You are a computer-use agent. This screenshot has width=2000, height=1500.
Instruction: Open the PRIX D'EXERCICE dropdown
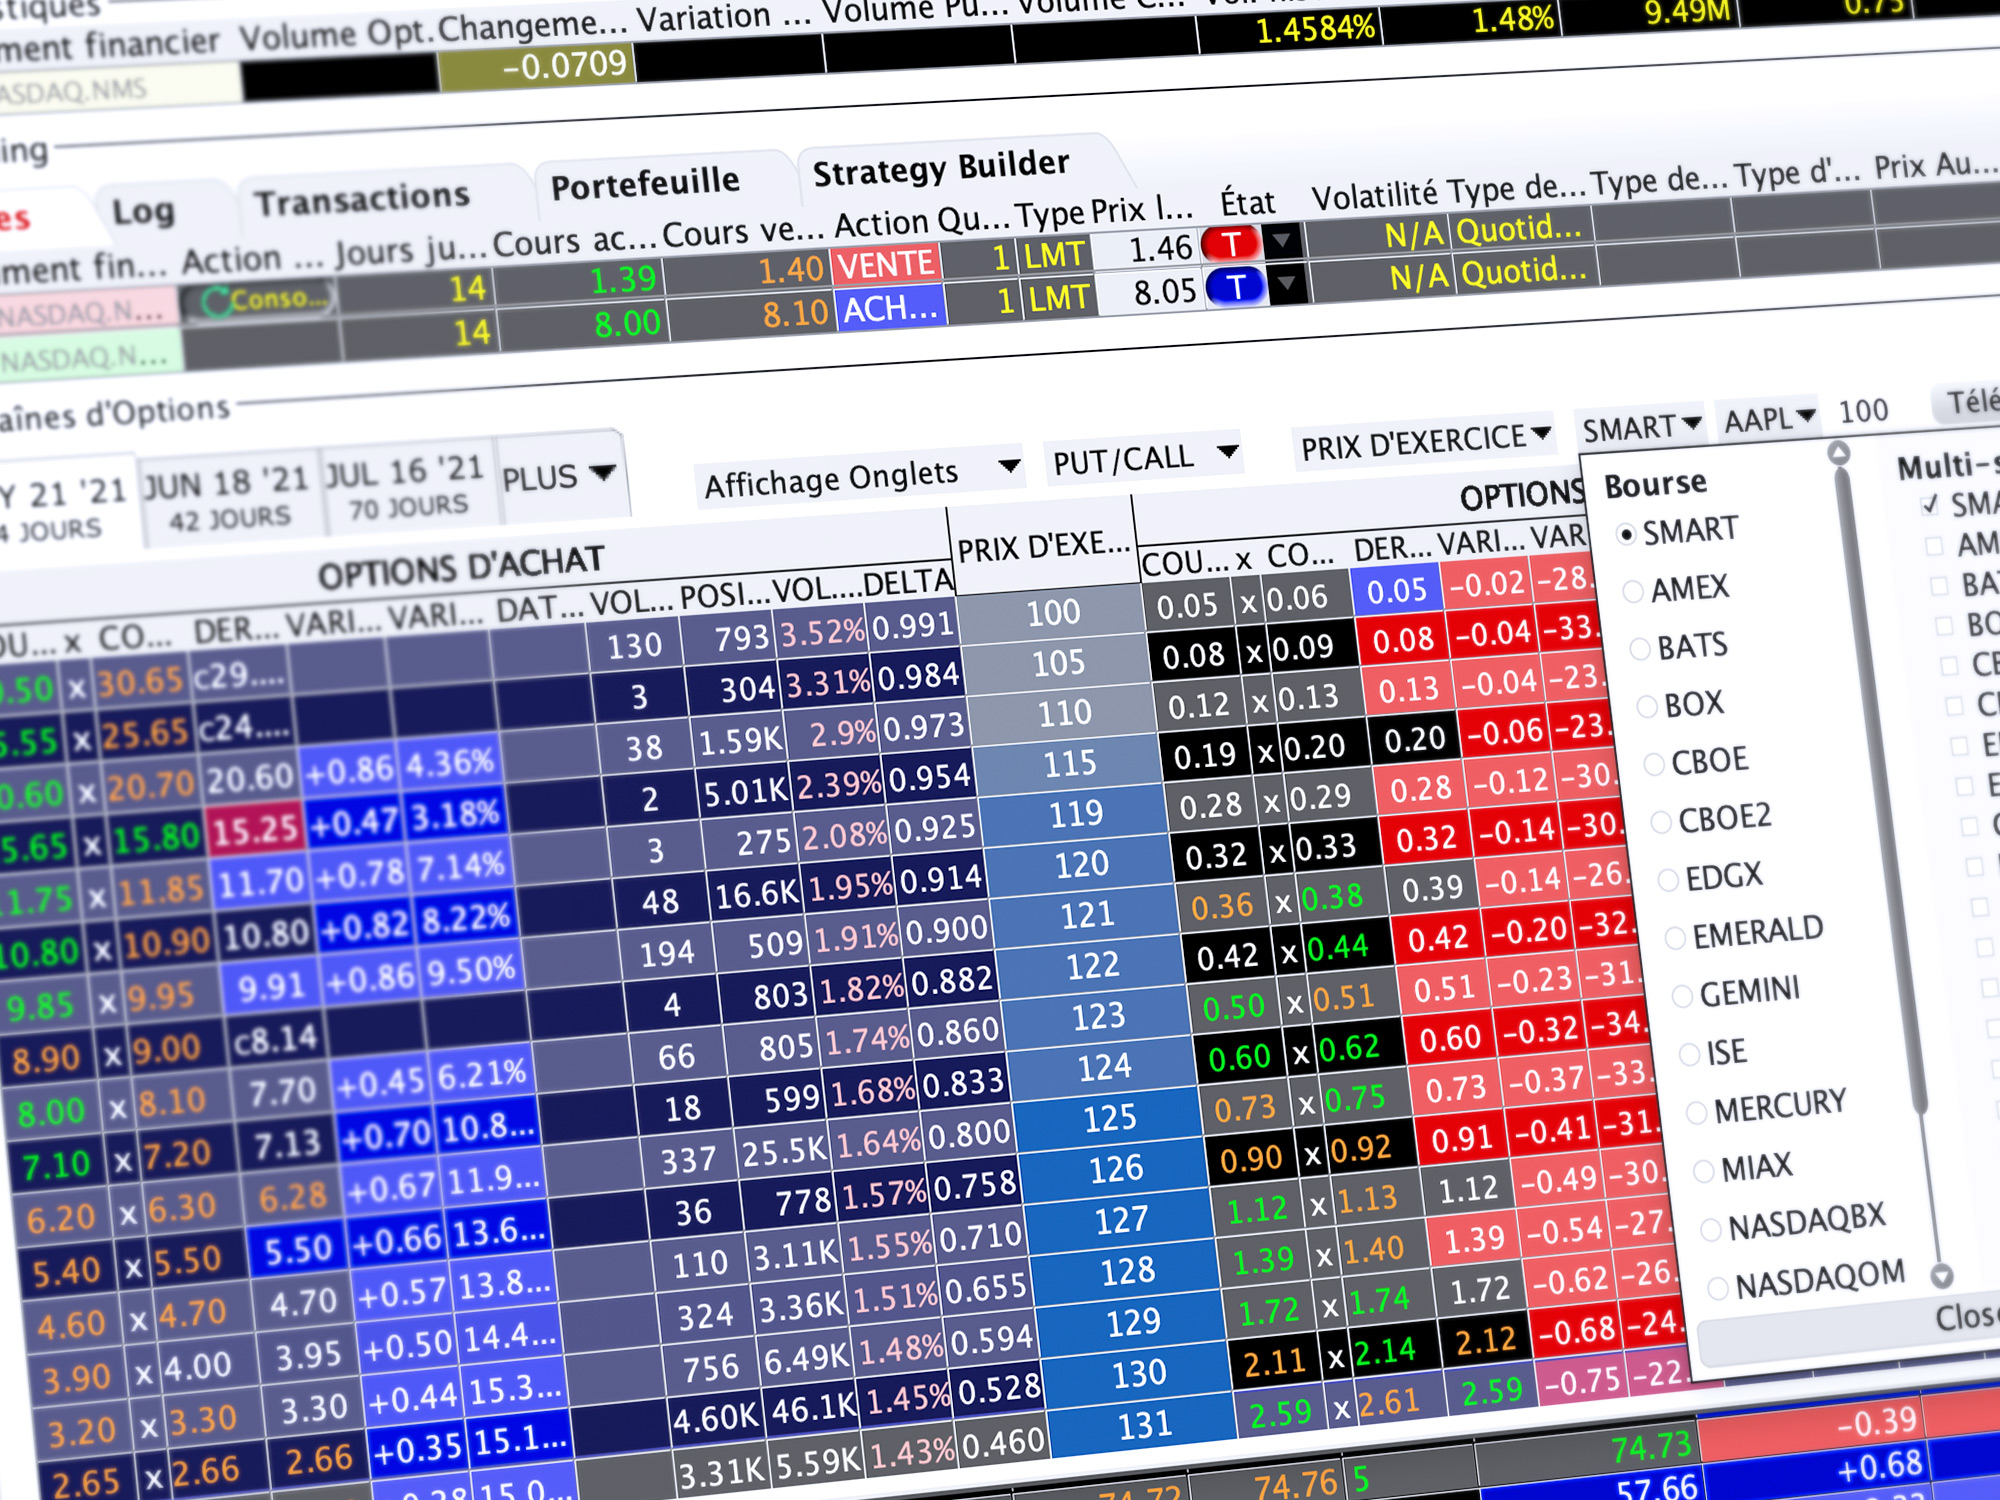1426,441
